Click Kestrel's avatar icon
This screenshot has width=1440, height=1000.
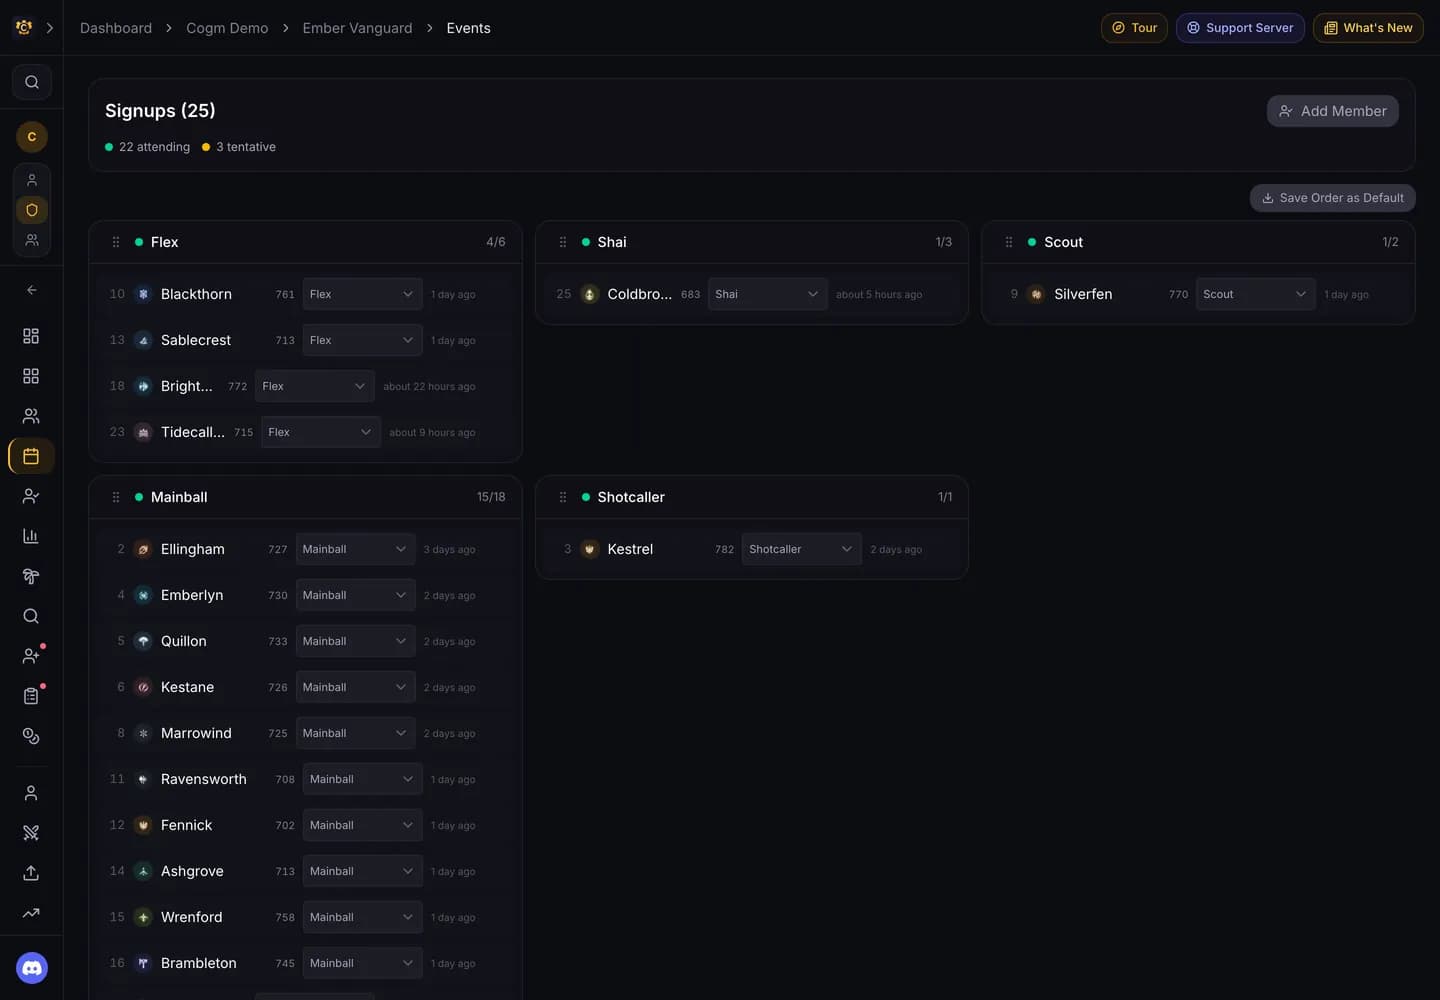tap(590, 549)
